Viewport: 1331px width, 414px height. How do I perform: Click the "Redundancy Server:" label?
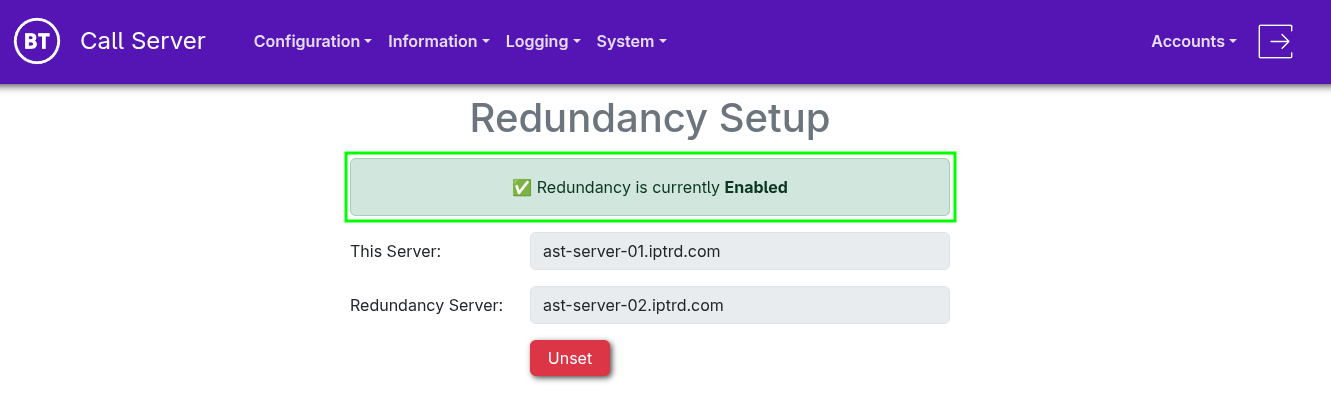426,305
